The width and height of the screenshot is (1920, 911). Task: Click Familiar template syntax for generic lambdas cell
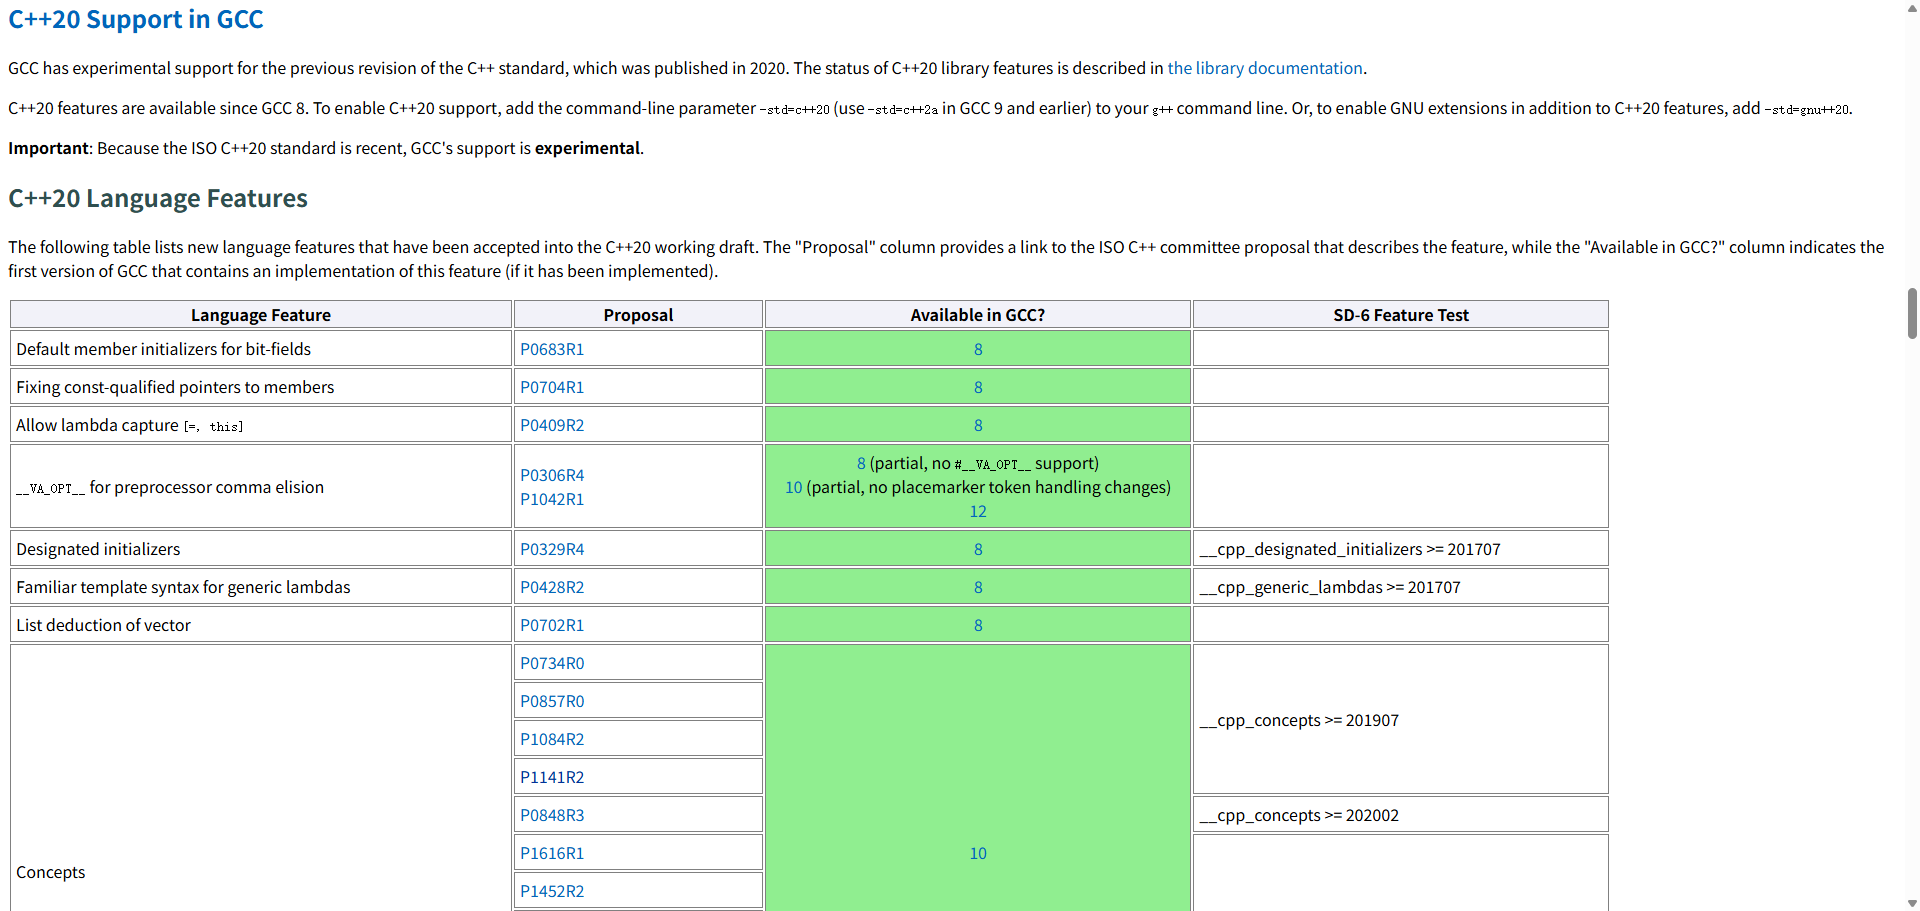click(x=261, y=587)
